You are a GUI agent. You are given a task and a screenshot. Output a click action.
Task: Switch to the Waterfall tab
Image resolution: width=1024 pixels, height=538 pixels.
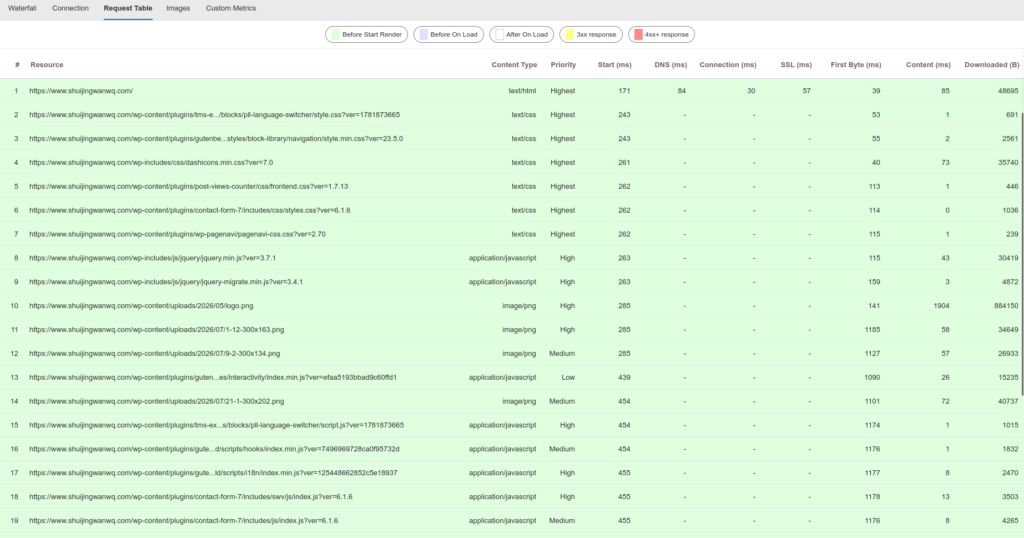click(x=22, y=8)
